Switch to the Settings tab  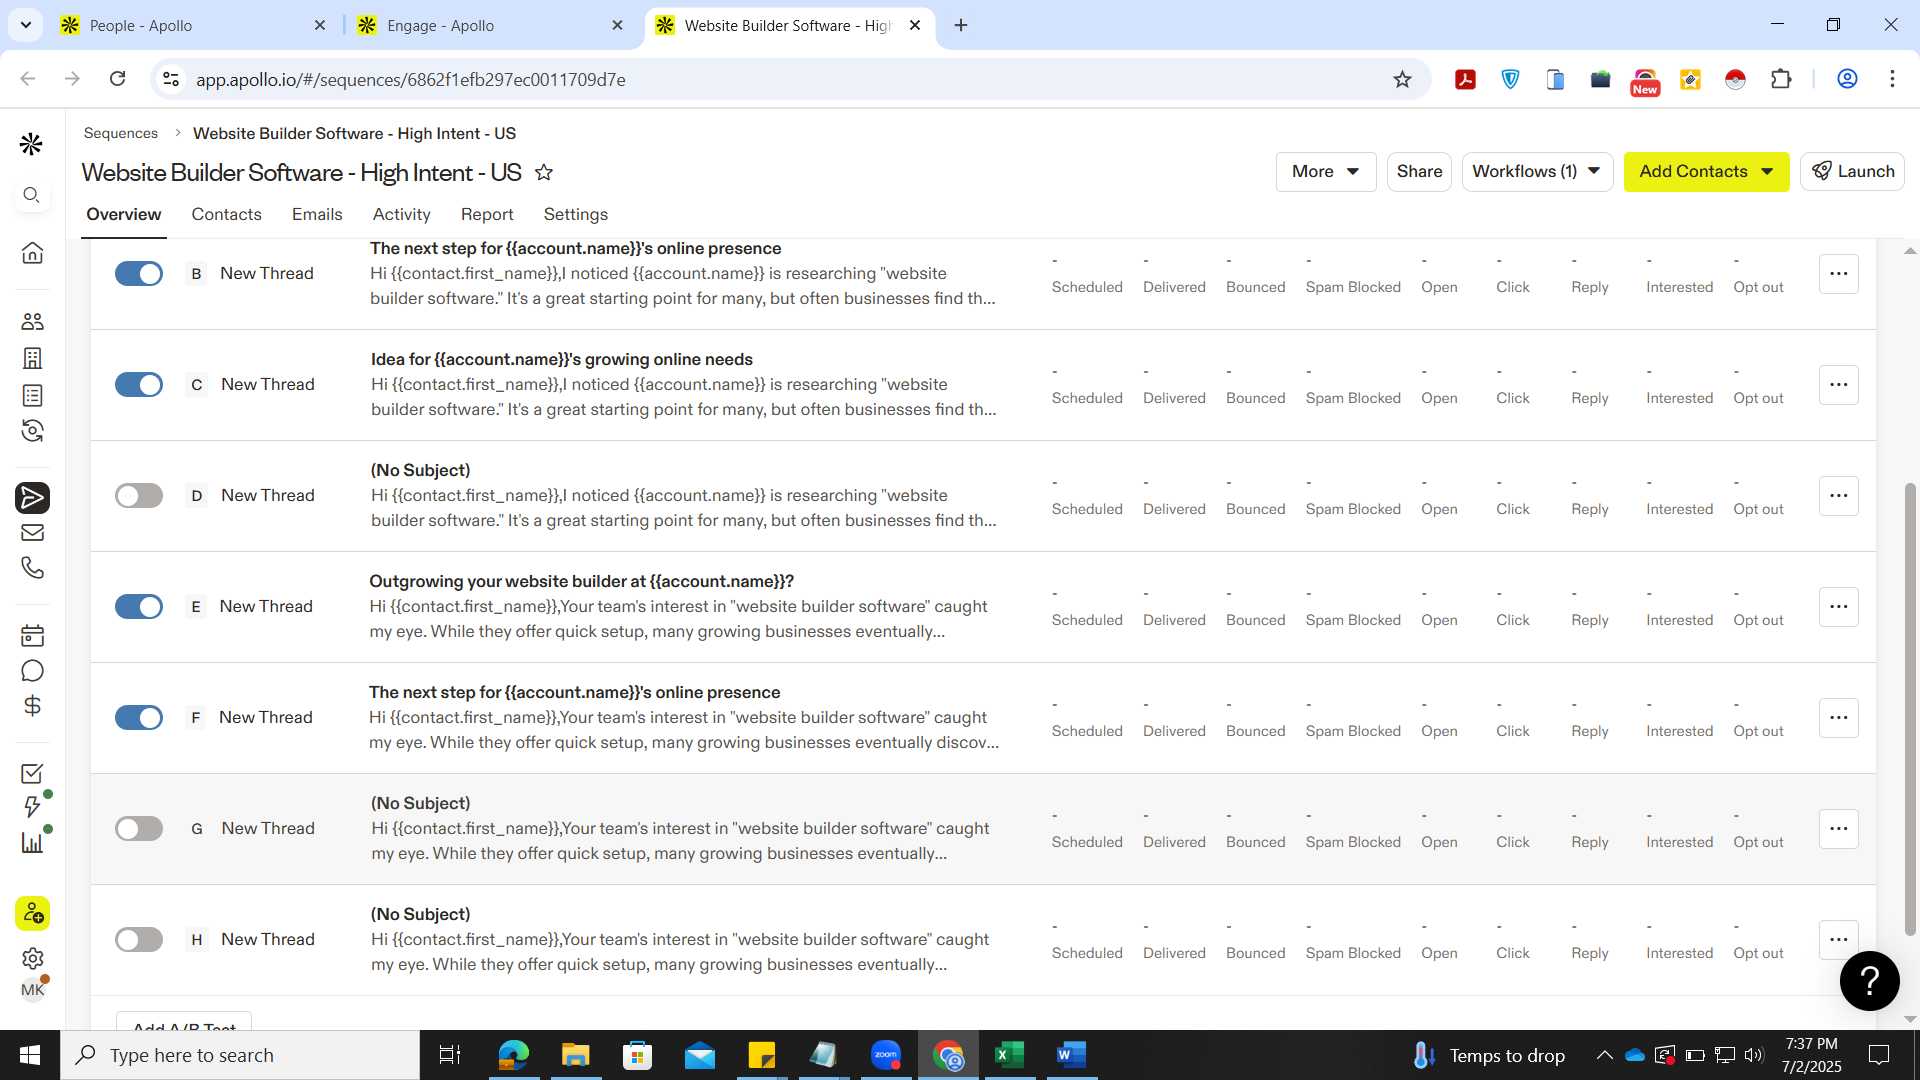(575, 214)
